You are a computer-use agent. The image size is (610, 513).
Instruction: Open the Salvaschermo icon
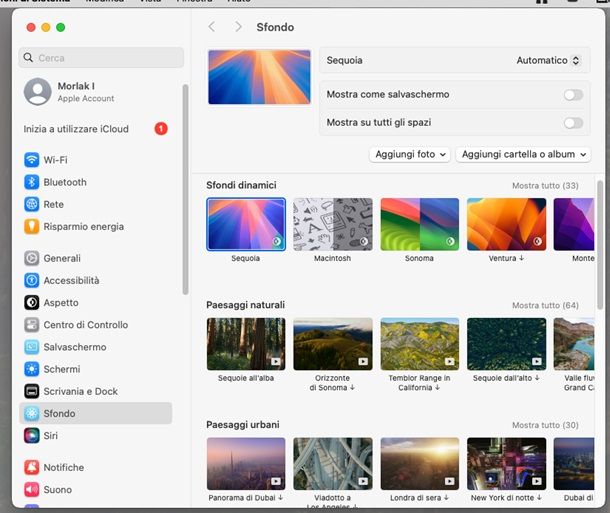click(32, 347)
